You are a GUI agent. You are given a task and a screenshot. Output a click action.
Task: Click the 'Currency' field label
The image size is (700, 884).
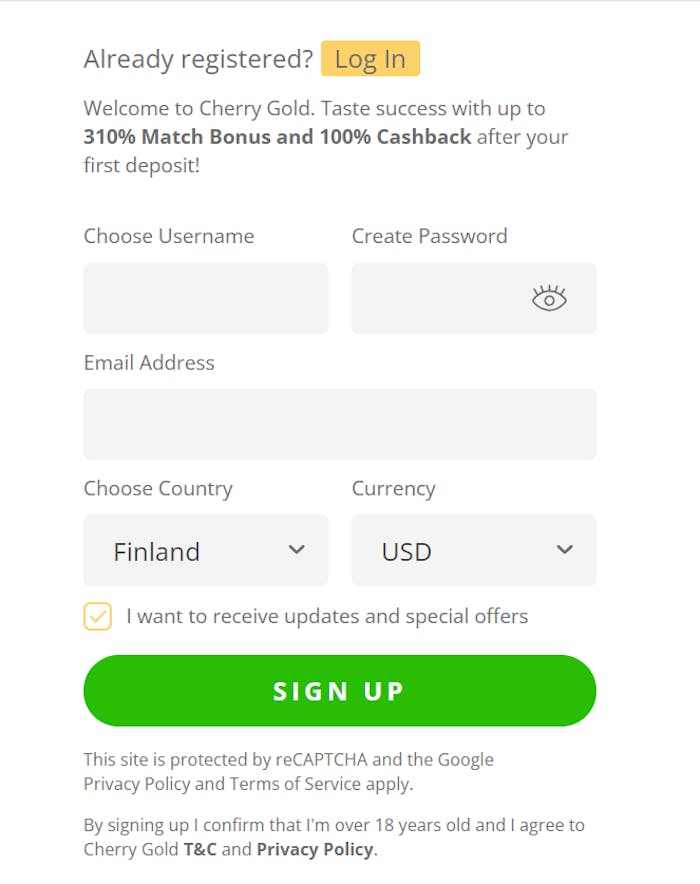tap(393, 489)
